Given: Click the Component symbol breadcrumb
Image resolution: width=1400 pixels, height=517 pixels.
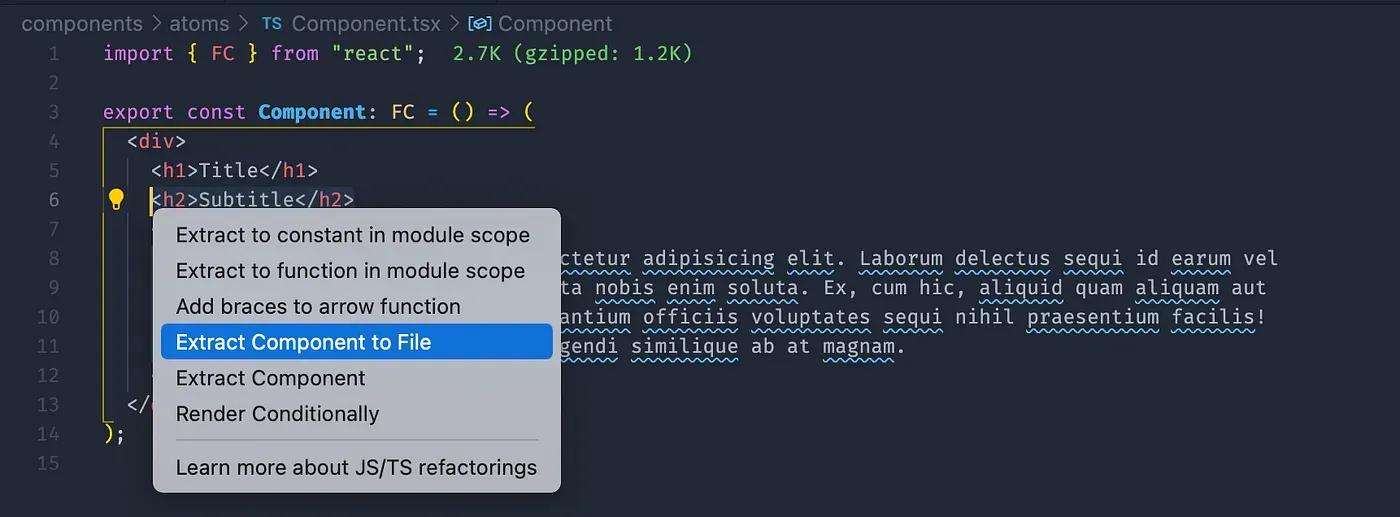Looking at the screenshot, I should click(555, 23).
